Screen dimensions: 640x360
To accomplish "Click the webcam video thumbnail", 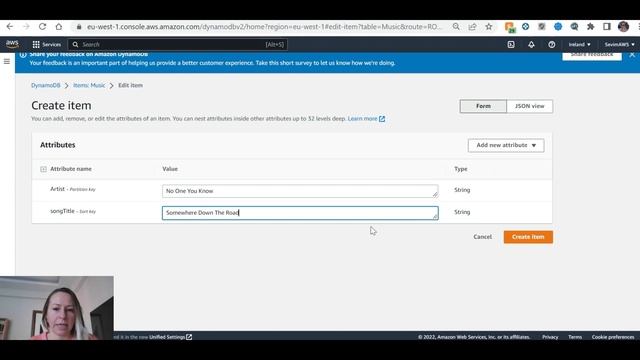I will pos(57,308).
